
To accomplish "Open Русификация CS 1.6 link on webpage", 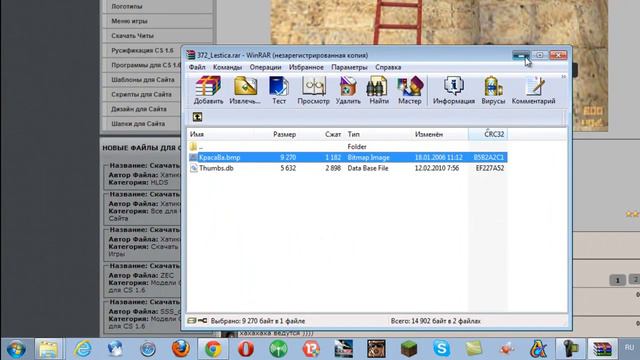I will click(142, 51).
